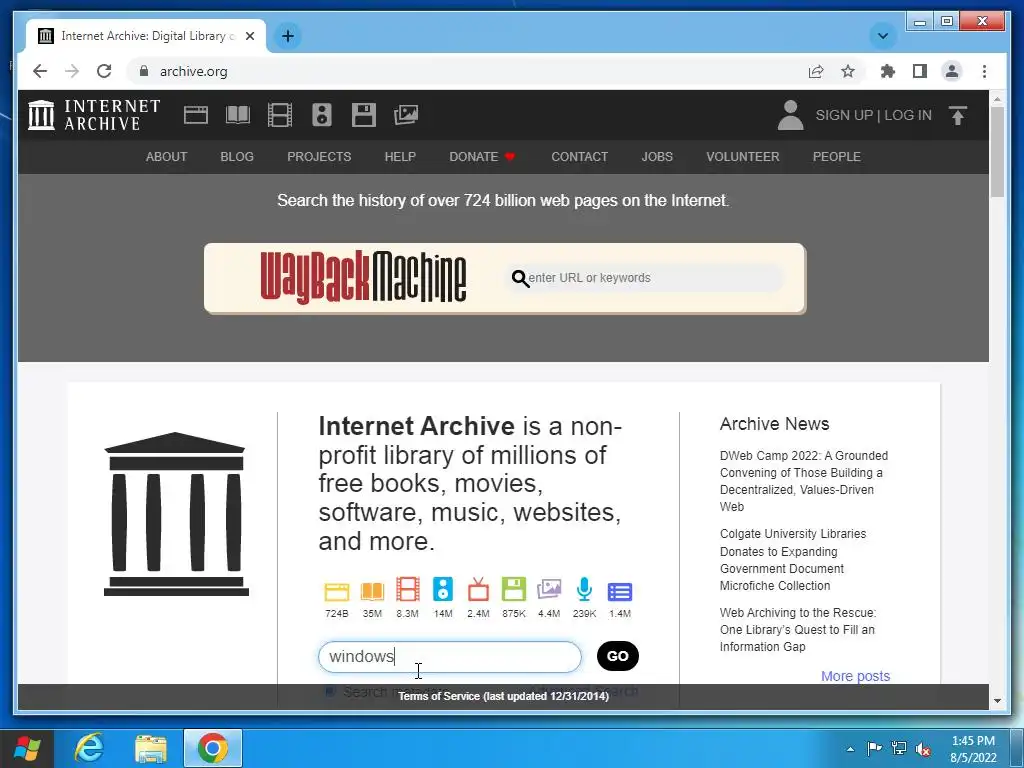Open the PEOPLE menu item
1024x768 pixels.
(x=837, y=157)
